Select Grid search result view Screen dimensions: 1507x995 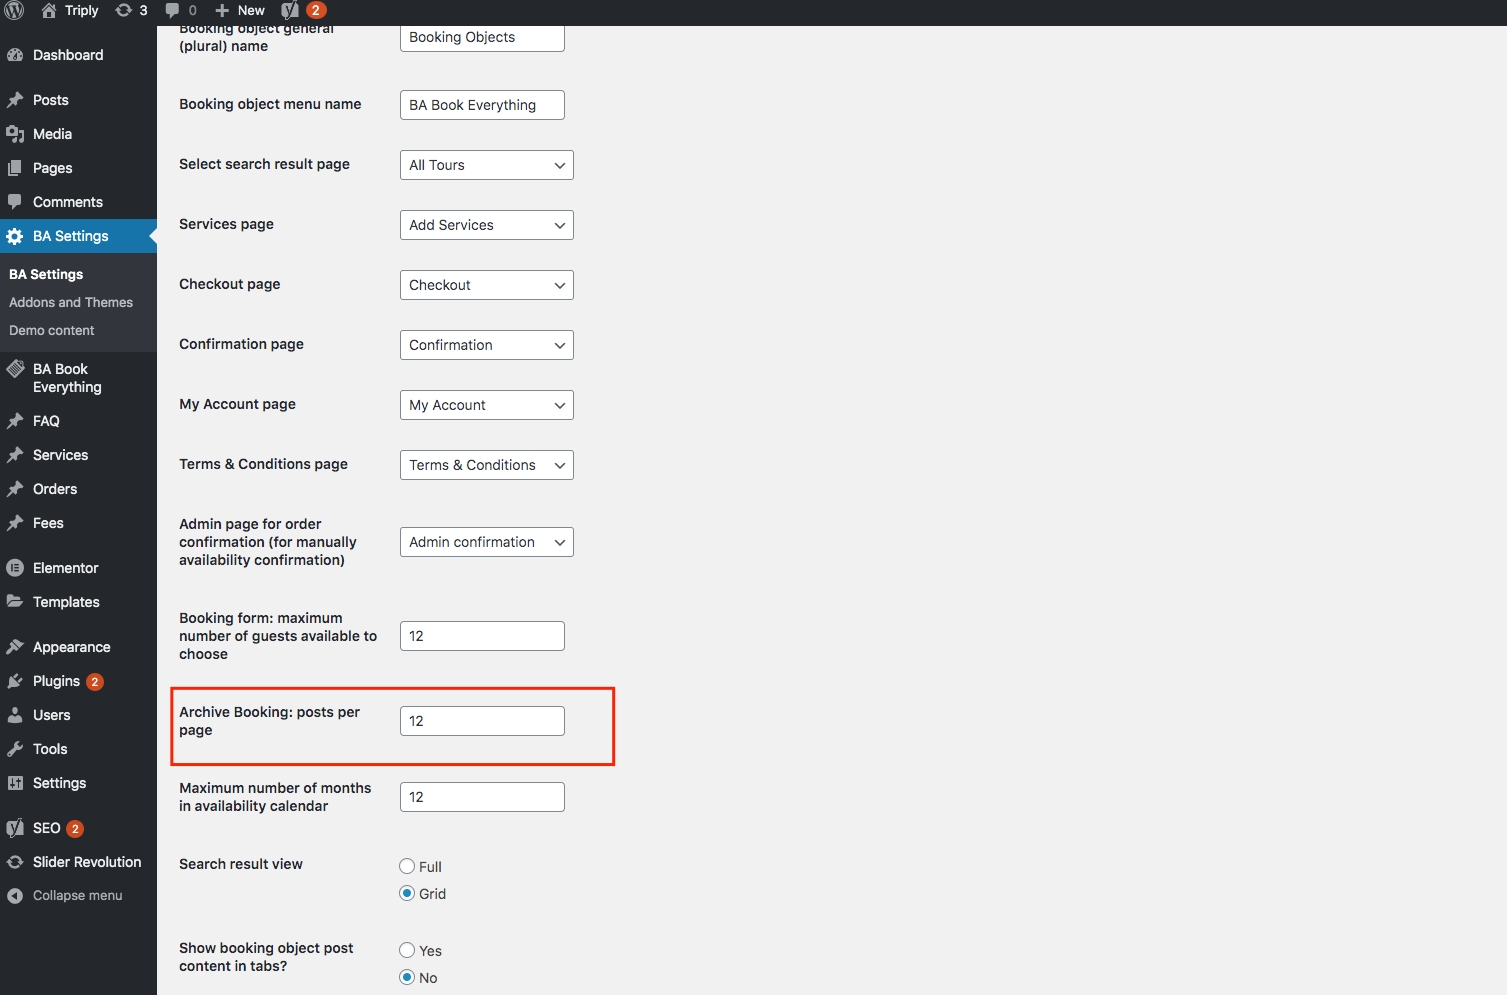(407, 893)
